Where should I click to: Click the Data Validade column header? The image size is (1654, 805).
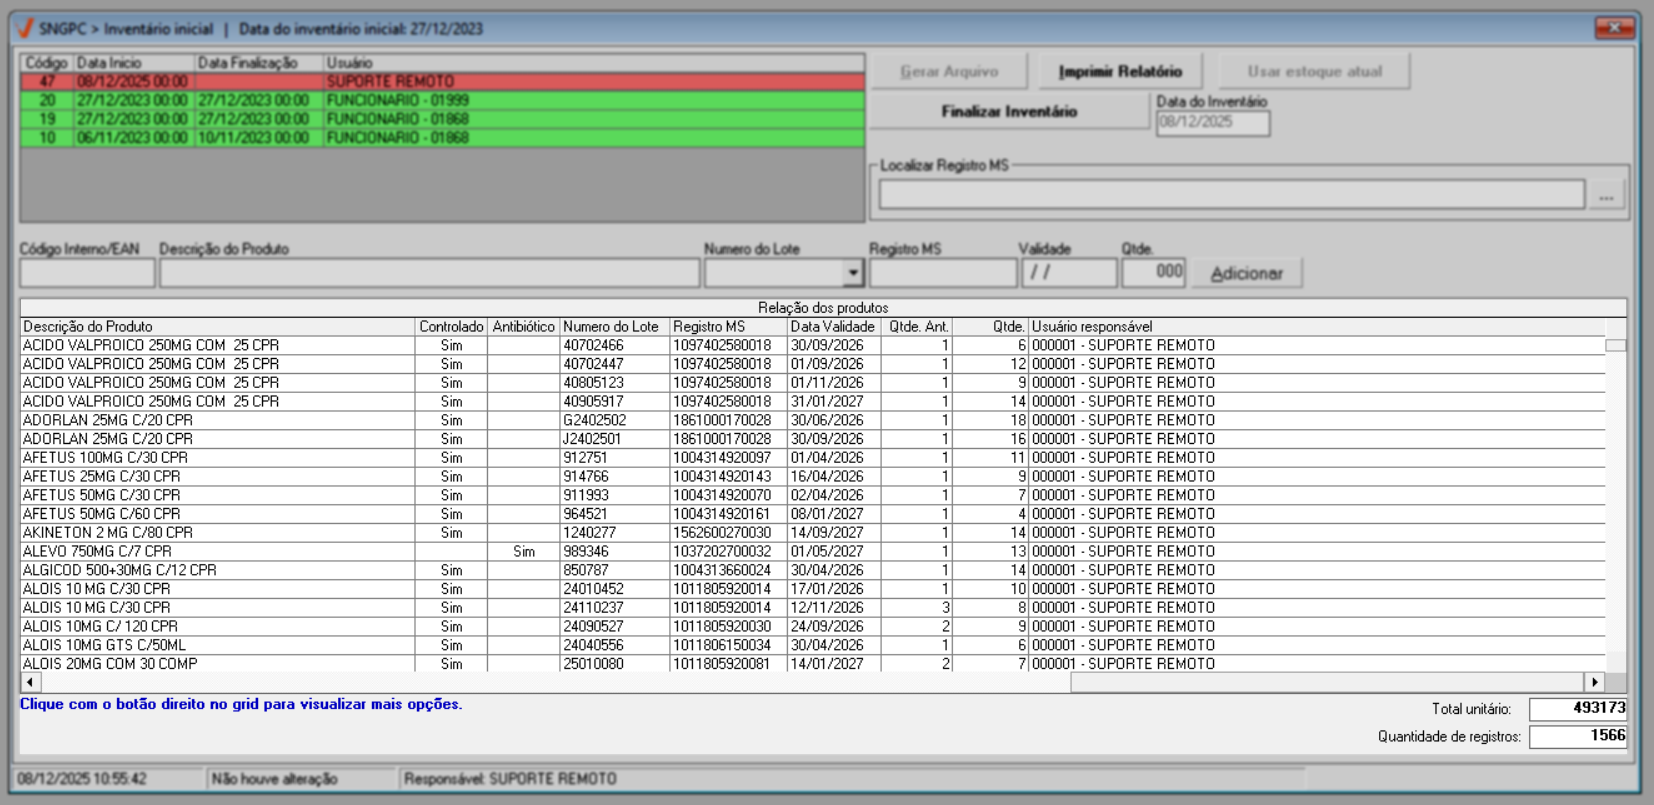click(x=832, y=327)
